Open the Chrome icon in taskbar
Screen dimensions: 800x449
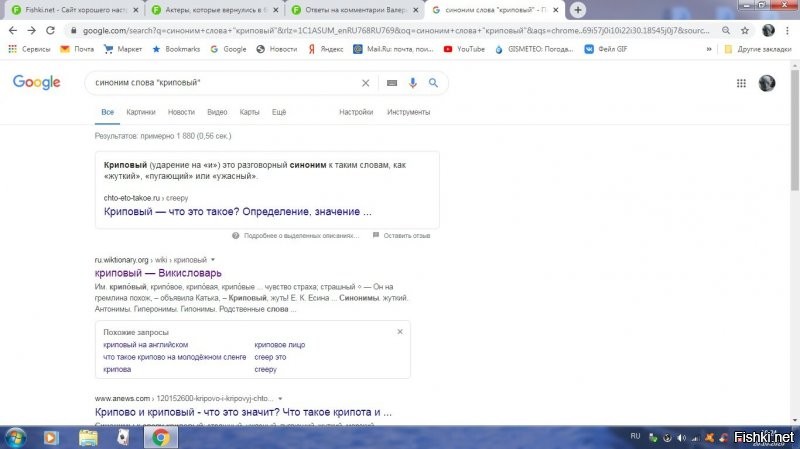pyautogui.click(x=161, y=438)
